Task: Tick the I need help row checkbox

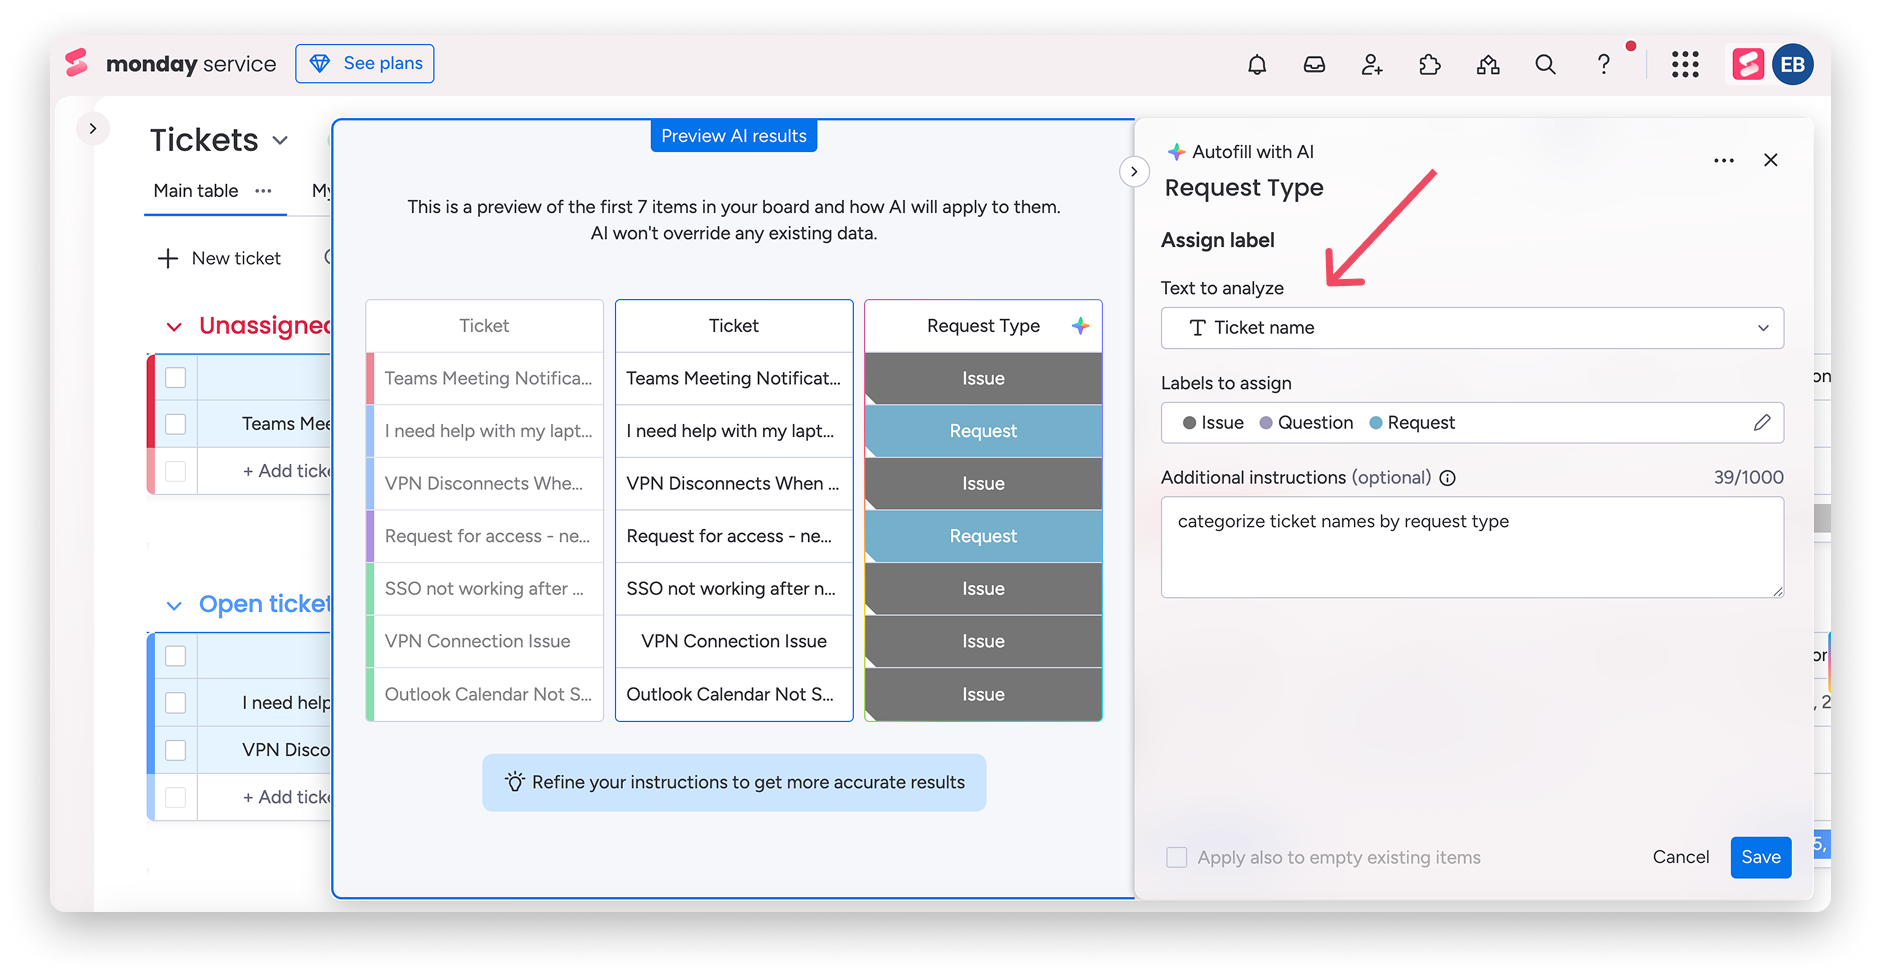Action: (176, 703)
